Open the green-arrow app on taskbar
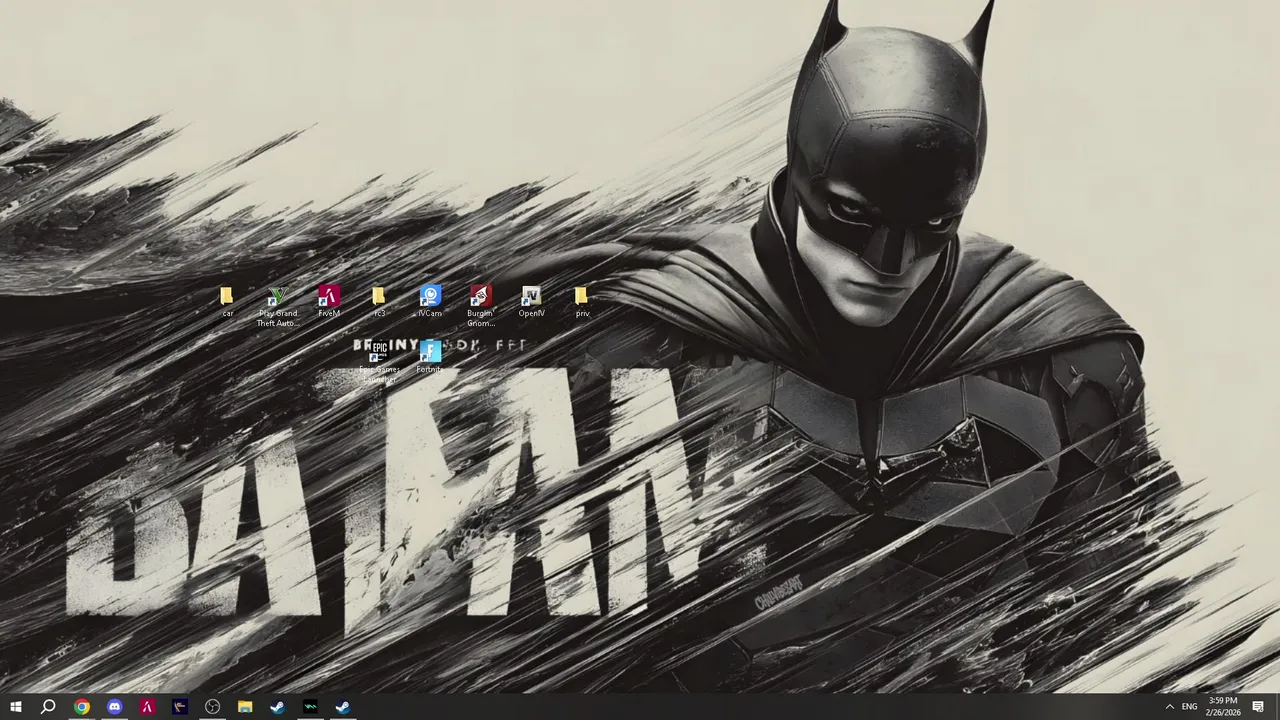Image resolution: width=1280 pixels, height=720 pixels. (x=310, y=707)
